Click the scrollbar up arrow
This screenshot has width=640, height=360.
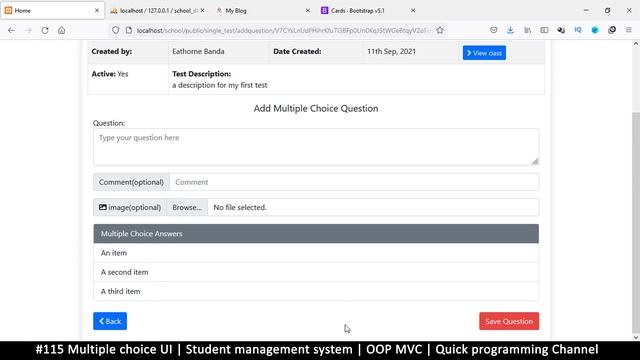(636, 44)
